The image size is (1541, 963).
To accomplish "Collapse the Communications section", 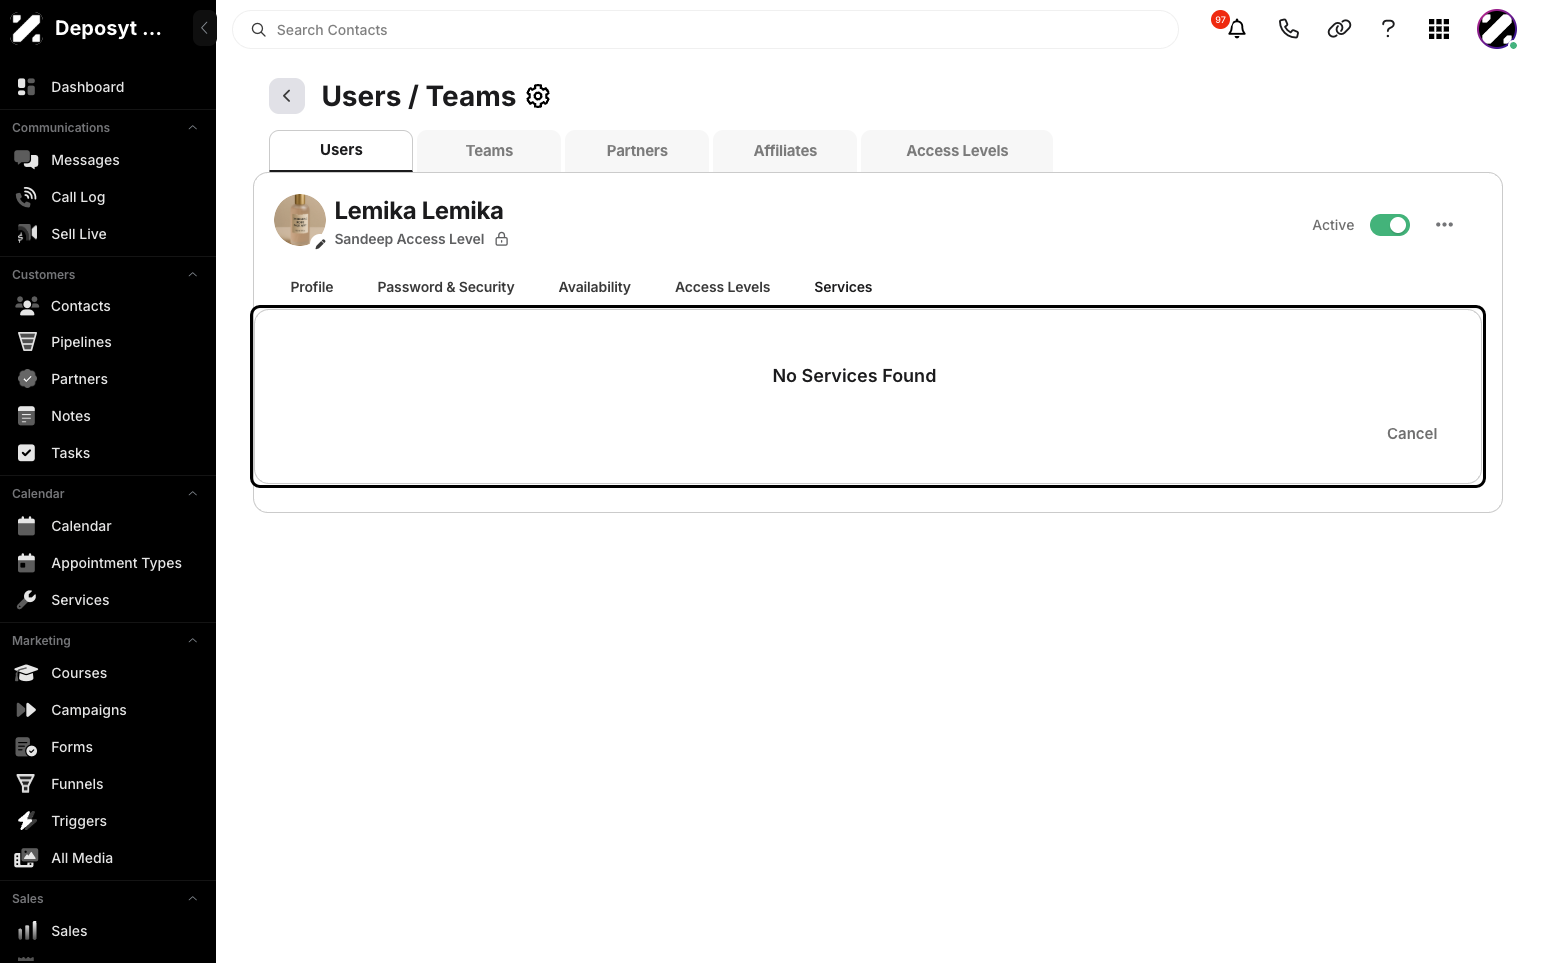I will [x=193, y=128].
